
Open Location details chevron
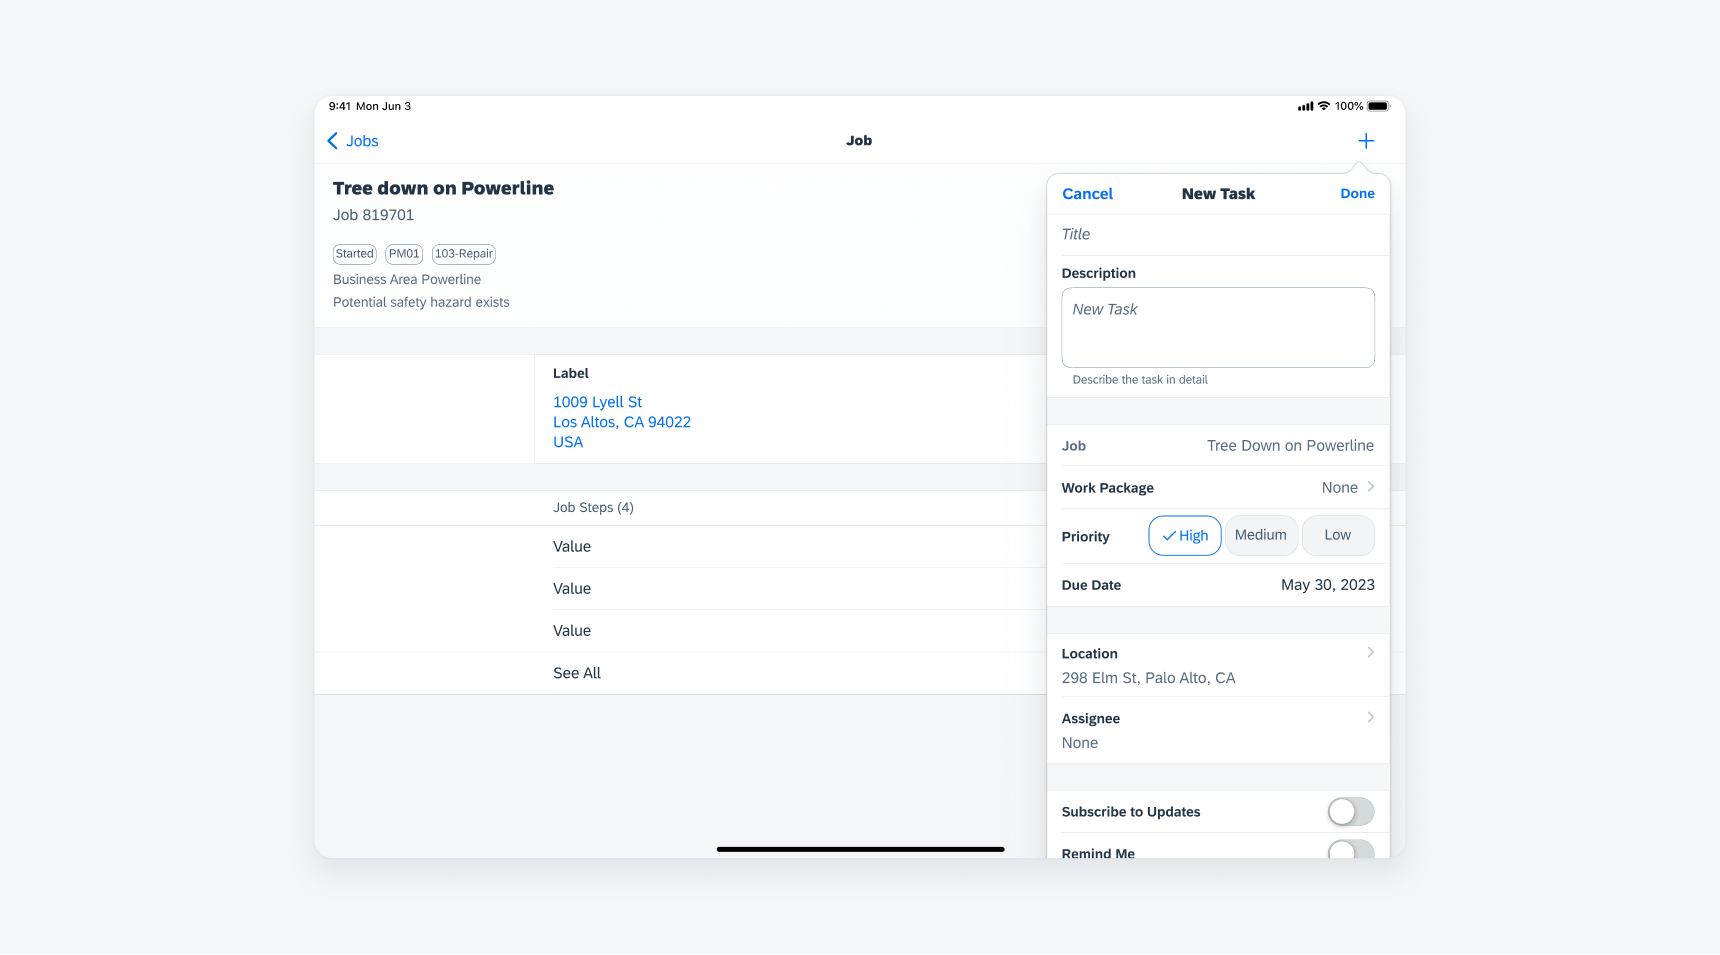point(1370,652)
